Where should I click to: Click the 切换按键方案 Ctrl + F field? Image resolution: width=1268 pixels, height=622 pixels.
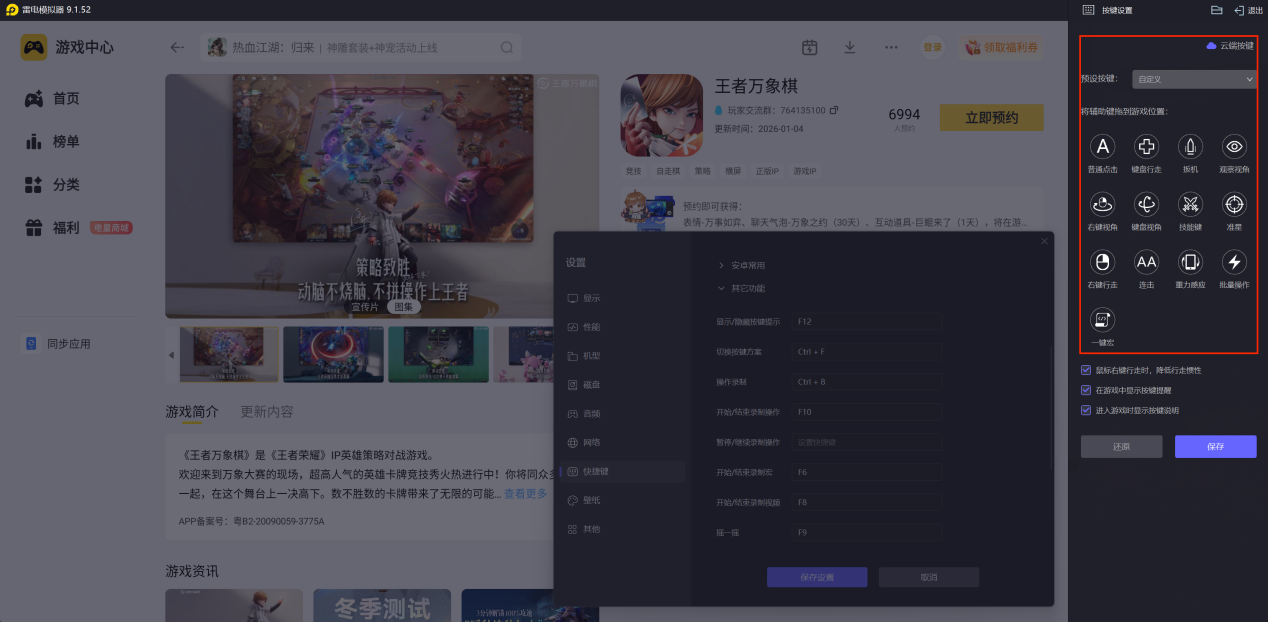click(x=866, y=352)
